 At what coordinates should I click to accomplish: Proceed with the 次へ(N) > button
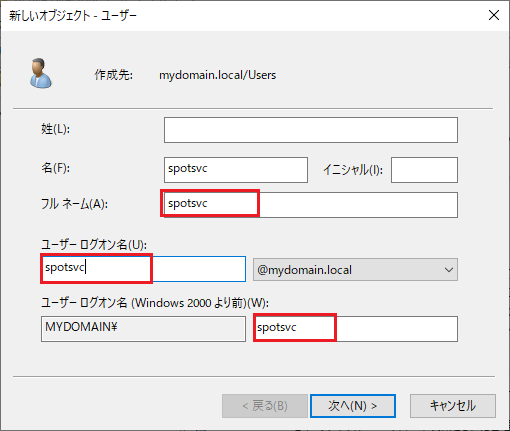point(353,406)
